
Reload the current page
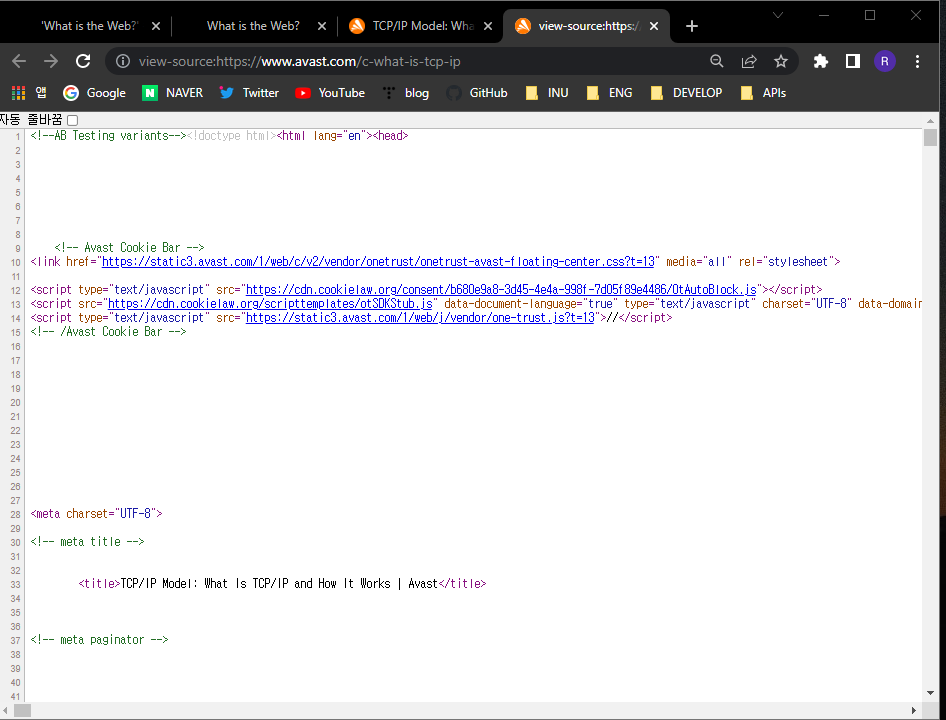pyautogui.click(x=83, y=61)
